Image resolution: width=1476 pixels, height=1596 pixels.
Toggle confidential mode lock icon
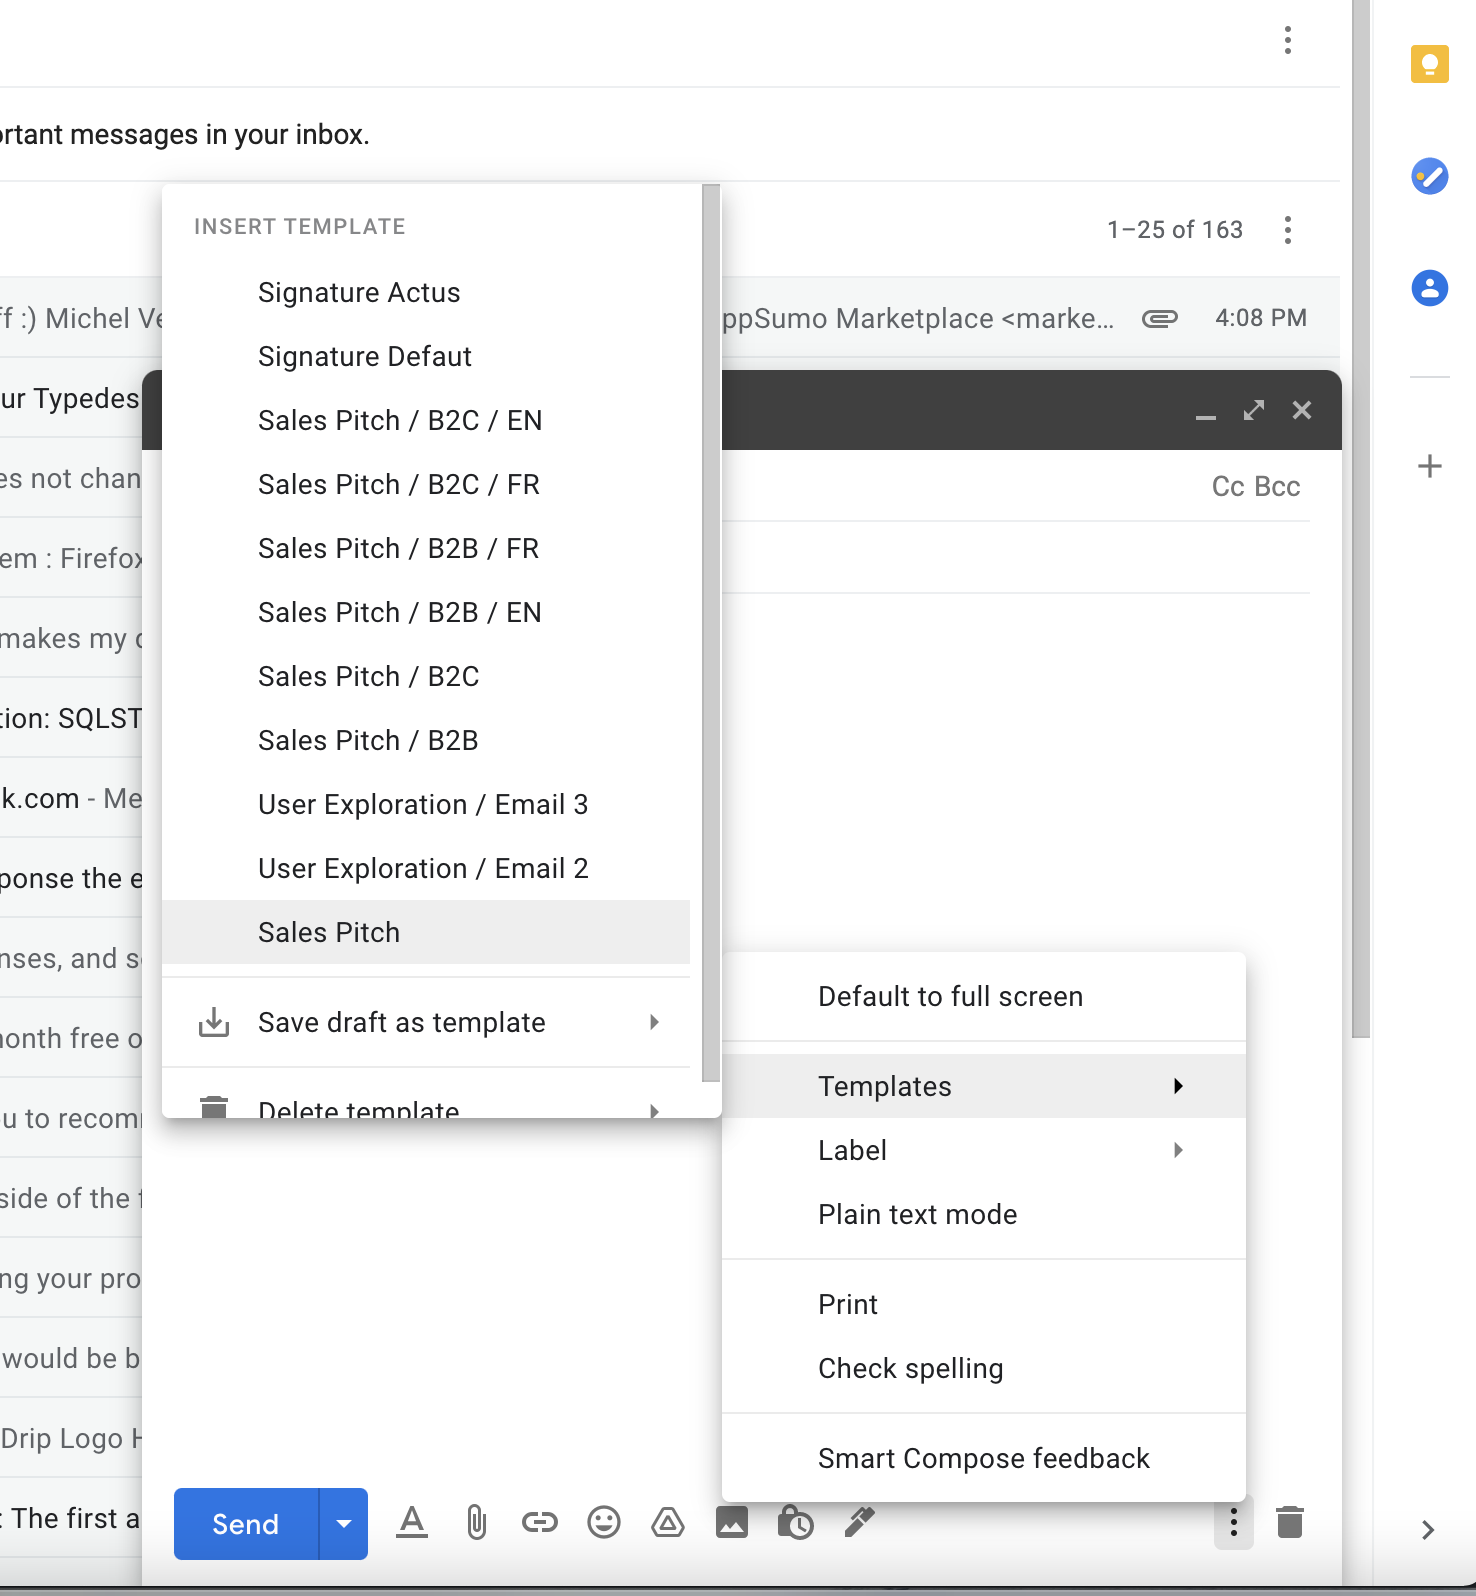795,1523
